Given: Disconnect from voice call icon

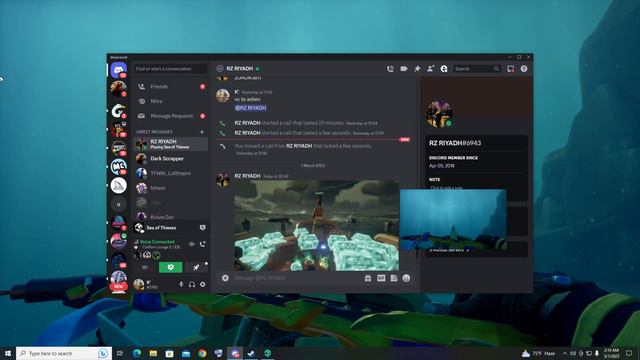Looking at the screenshot, I should click(x=203, y=244).
